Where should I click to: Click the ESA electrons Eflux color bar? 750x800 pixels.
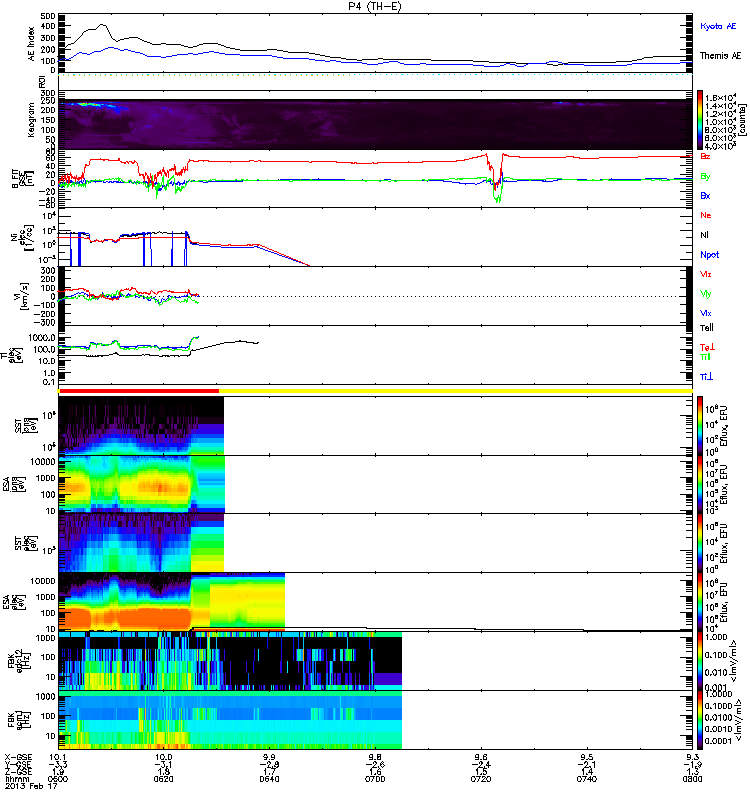click(x=700, y=602)
